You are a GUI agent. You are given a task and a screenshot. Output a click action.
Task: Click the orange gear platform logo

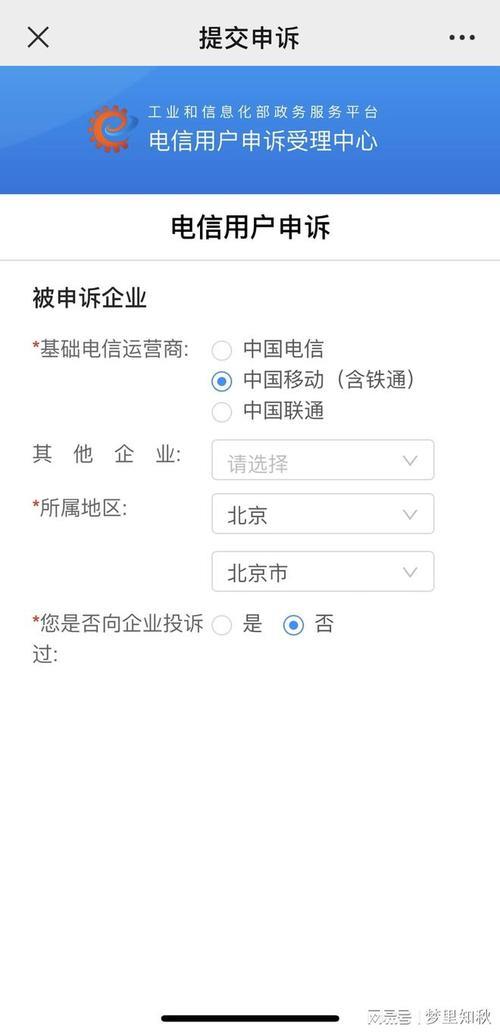click(112, 129)
